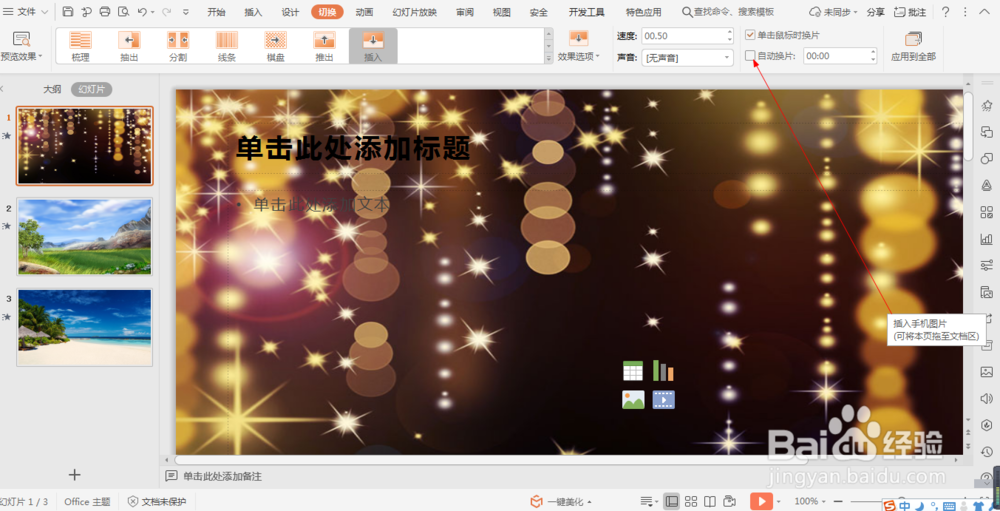Click the zoom out minus button
1000x511 pixels.
(839, 501)
